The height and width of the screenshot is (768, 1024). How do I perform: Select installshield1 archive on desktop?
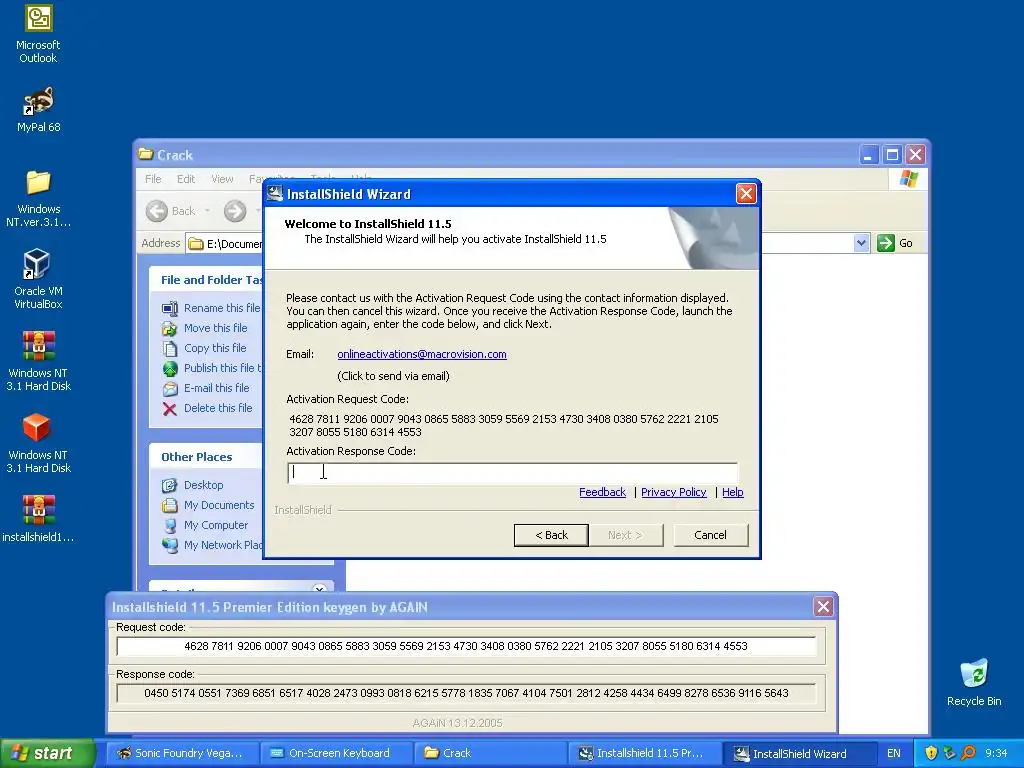click(38, 519)
